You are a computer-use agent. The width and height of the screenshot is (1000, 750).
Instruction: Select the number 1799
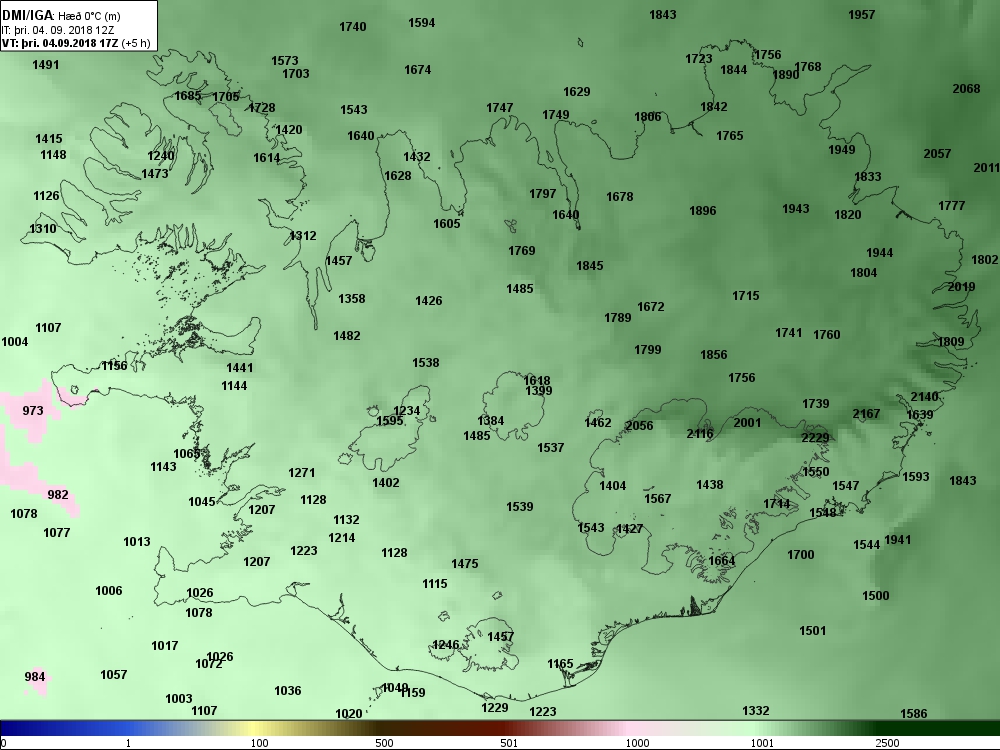point(648,349)
